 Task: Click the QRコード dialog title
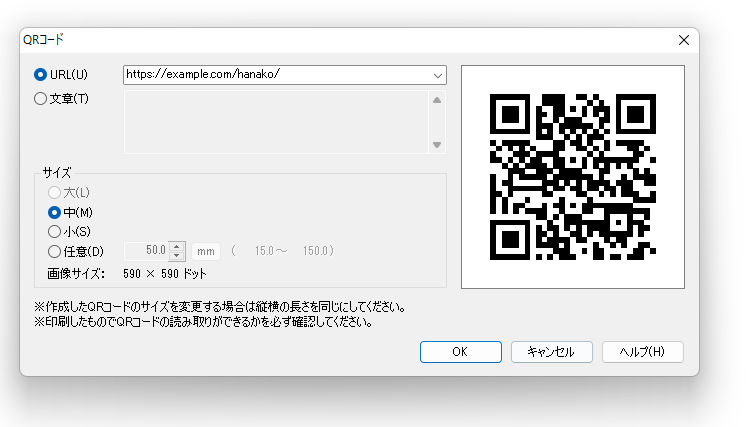click(43, 40)
